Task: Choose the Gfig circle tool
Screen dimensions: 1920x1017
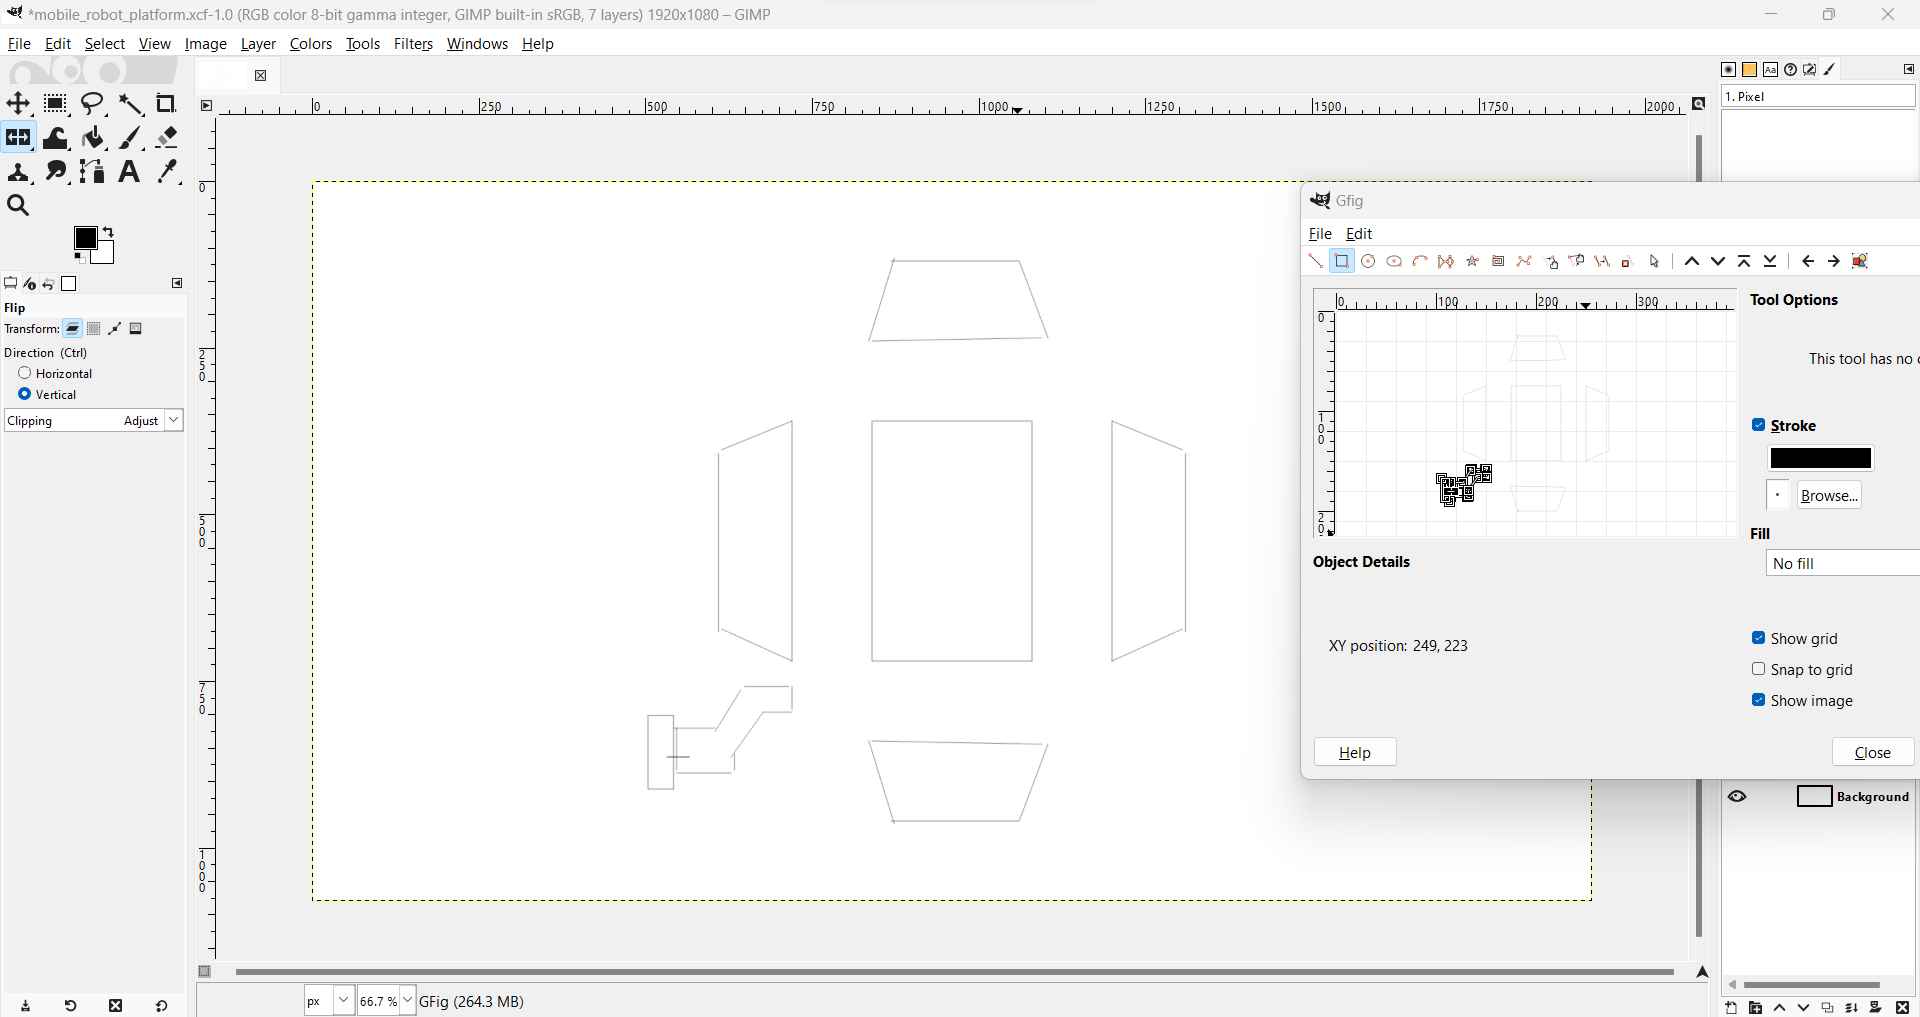Action: click(x=1368, y=261)
